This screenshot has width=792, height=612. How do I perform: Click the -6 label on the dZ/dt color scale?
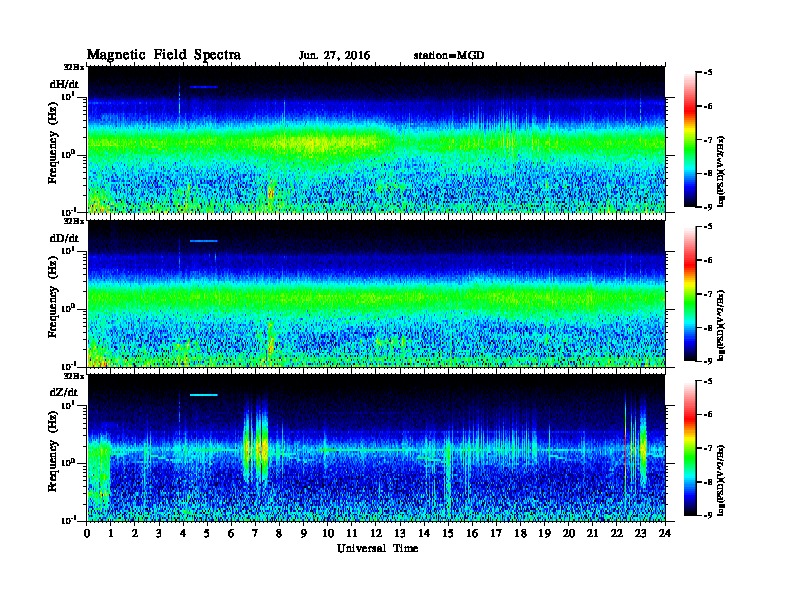707,414
